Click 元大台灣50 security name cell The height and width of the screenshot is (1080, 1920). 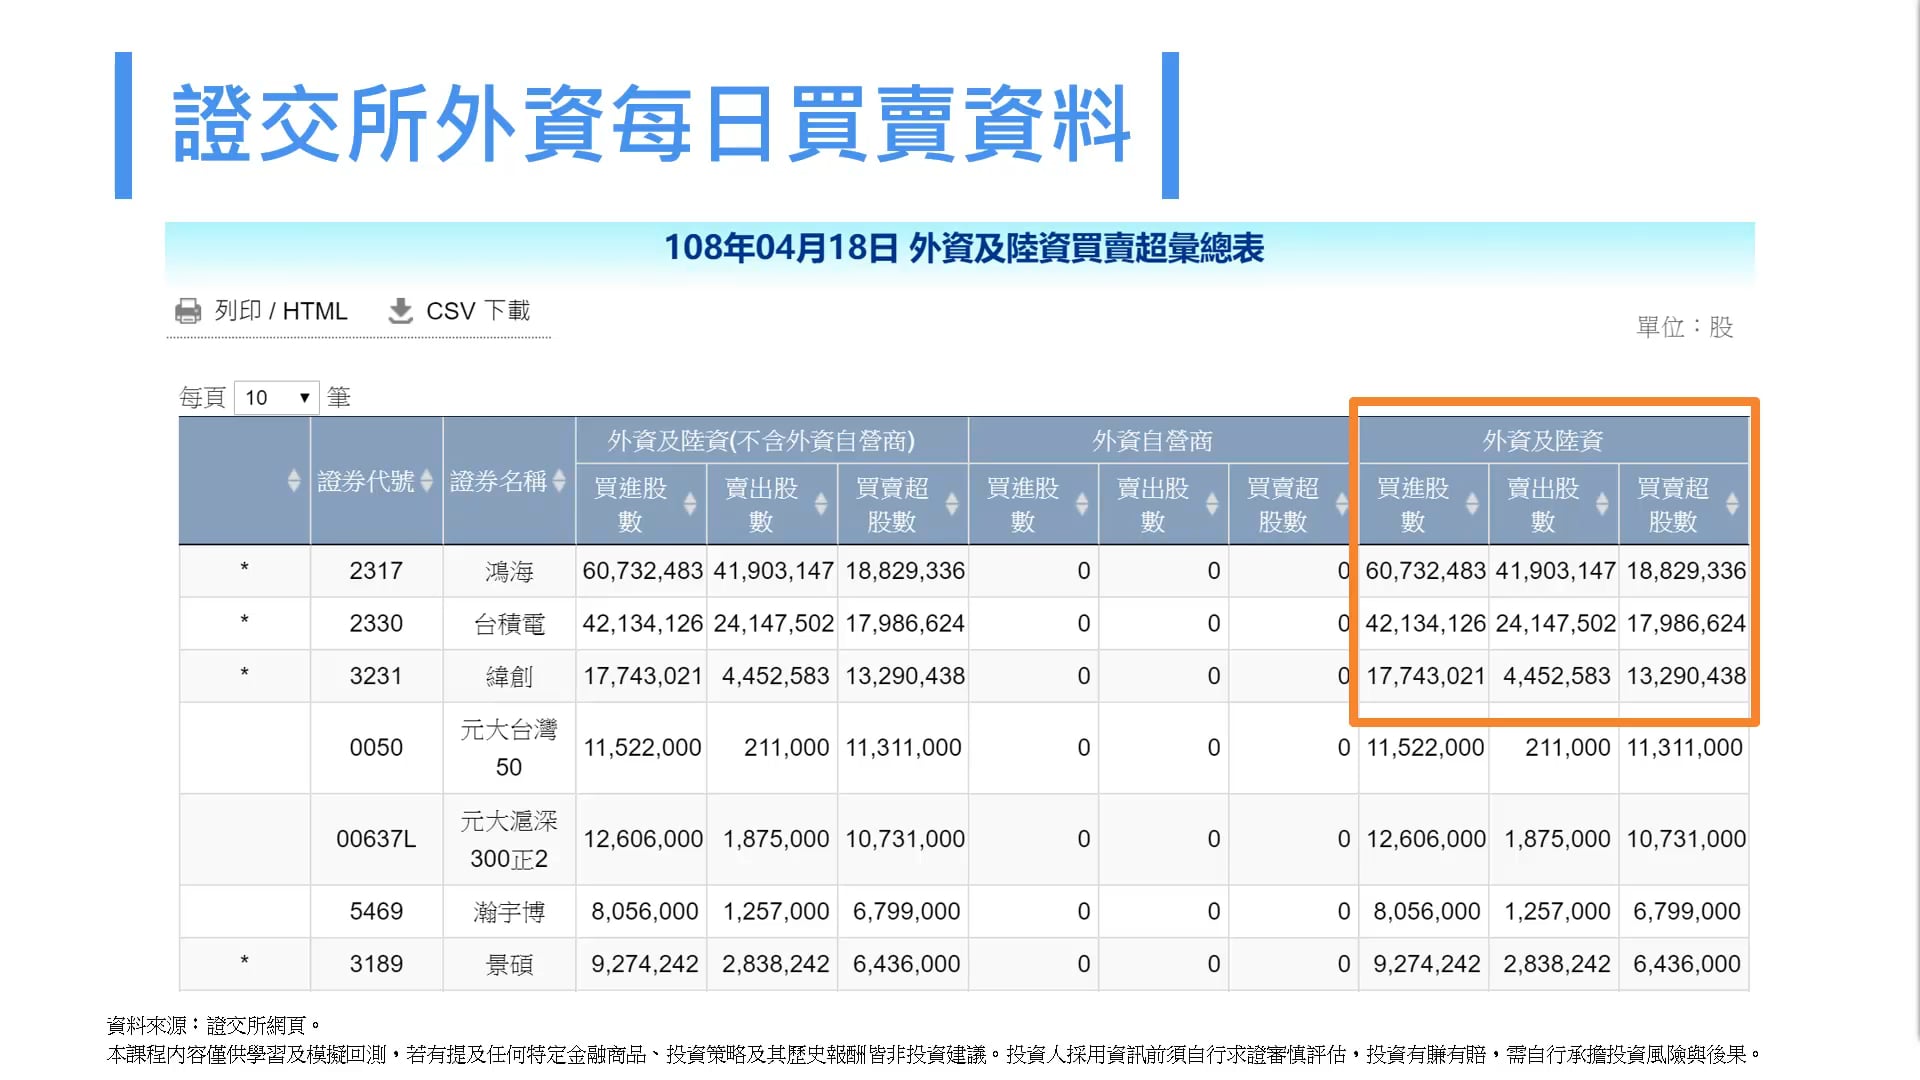509,748
